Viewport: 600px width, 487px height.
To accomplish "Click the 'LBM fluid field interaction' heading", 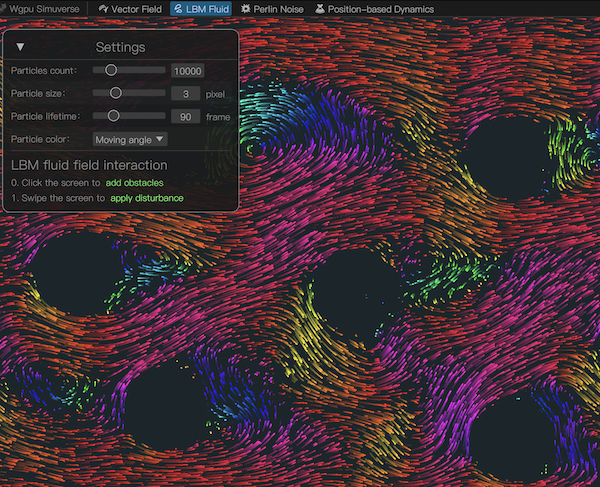I will click(89, 165).
